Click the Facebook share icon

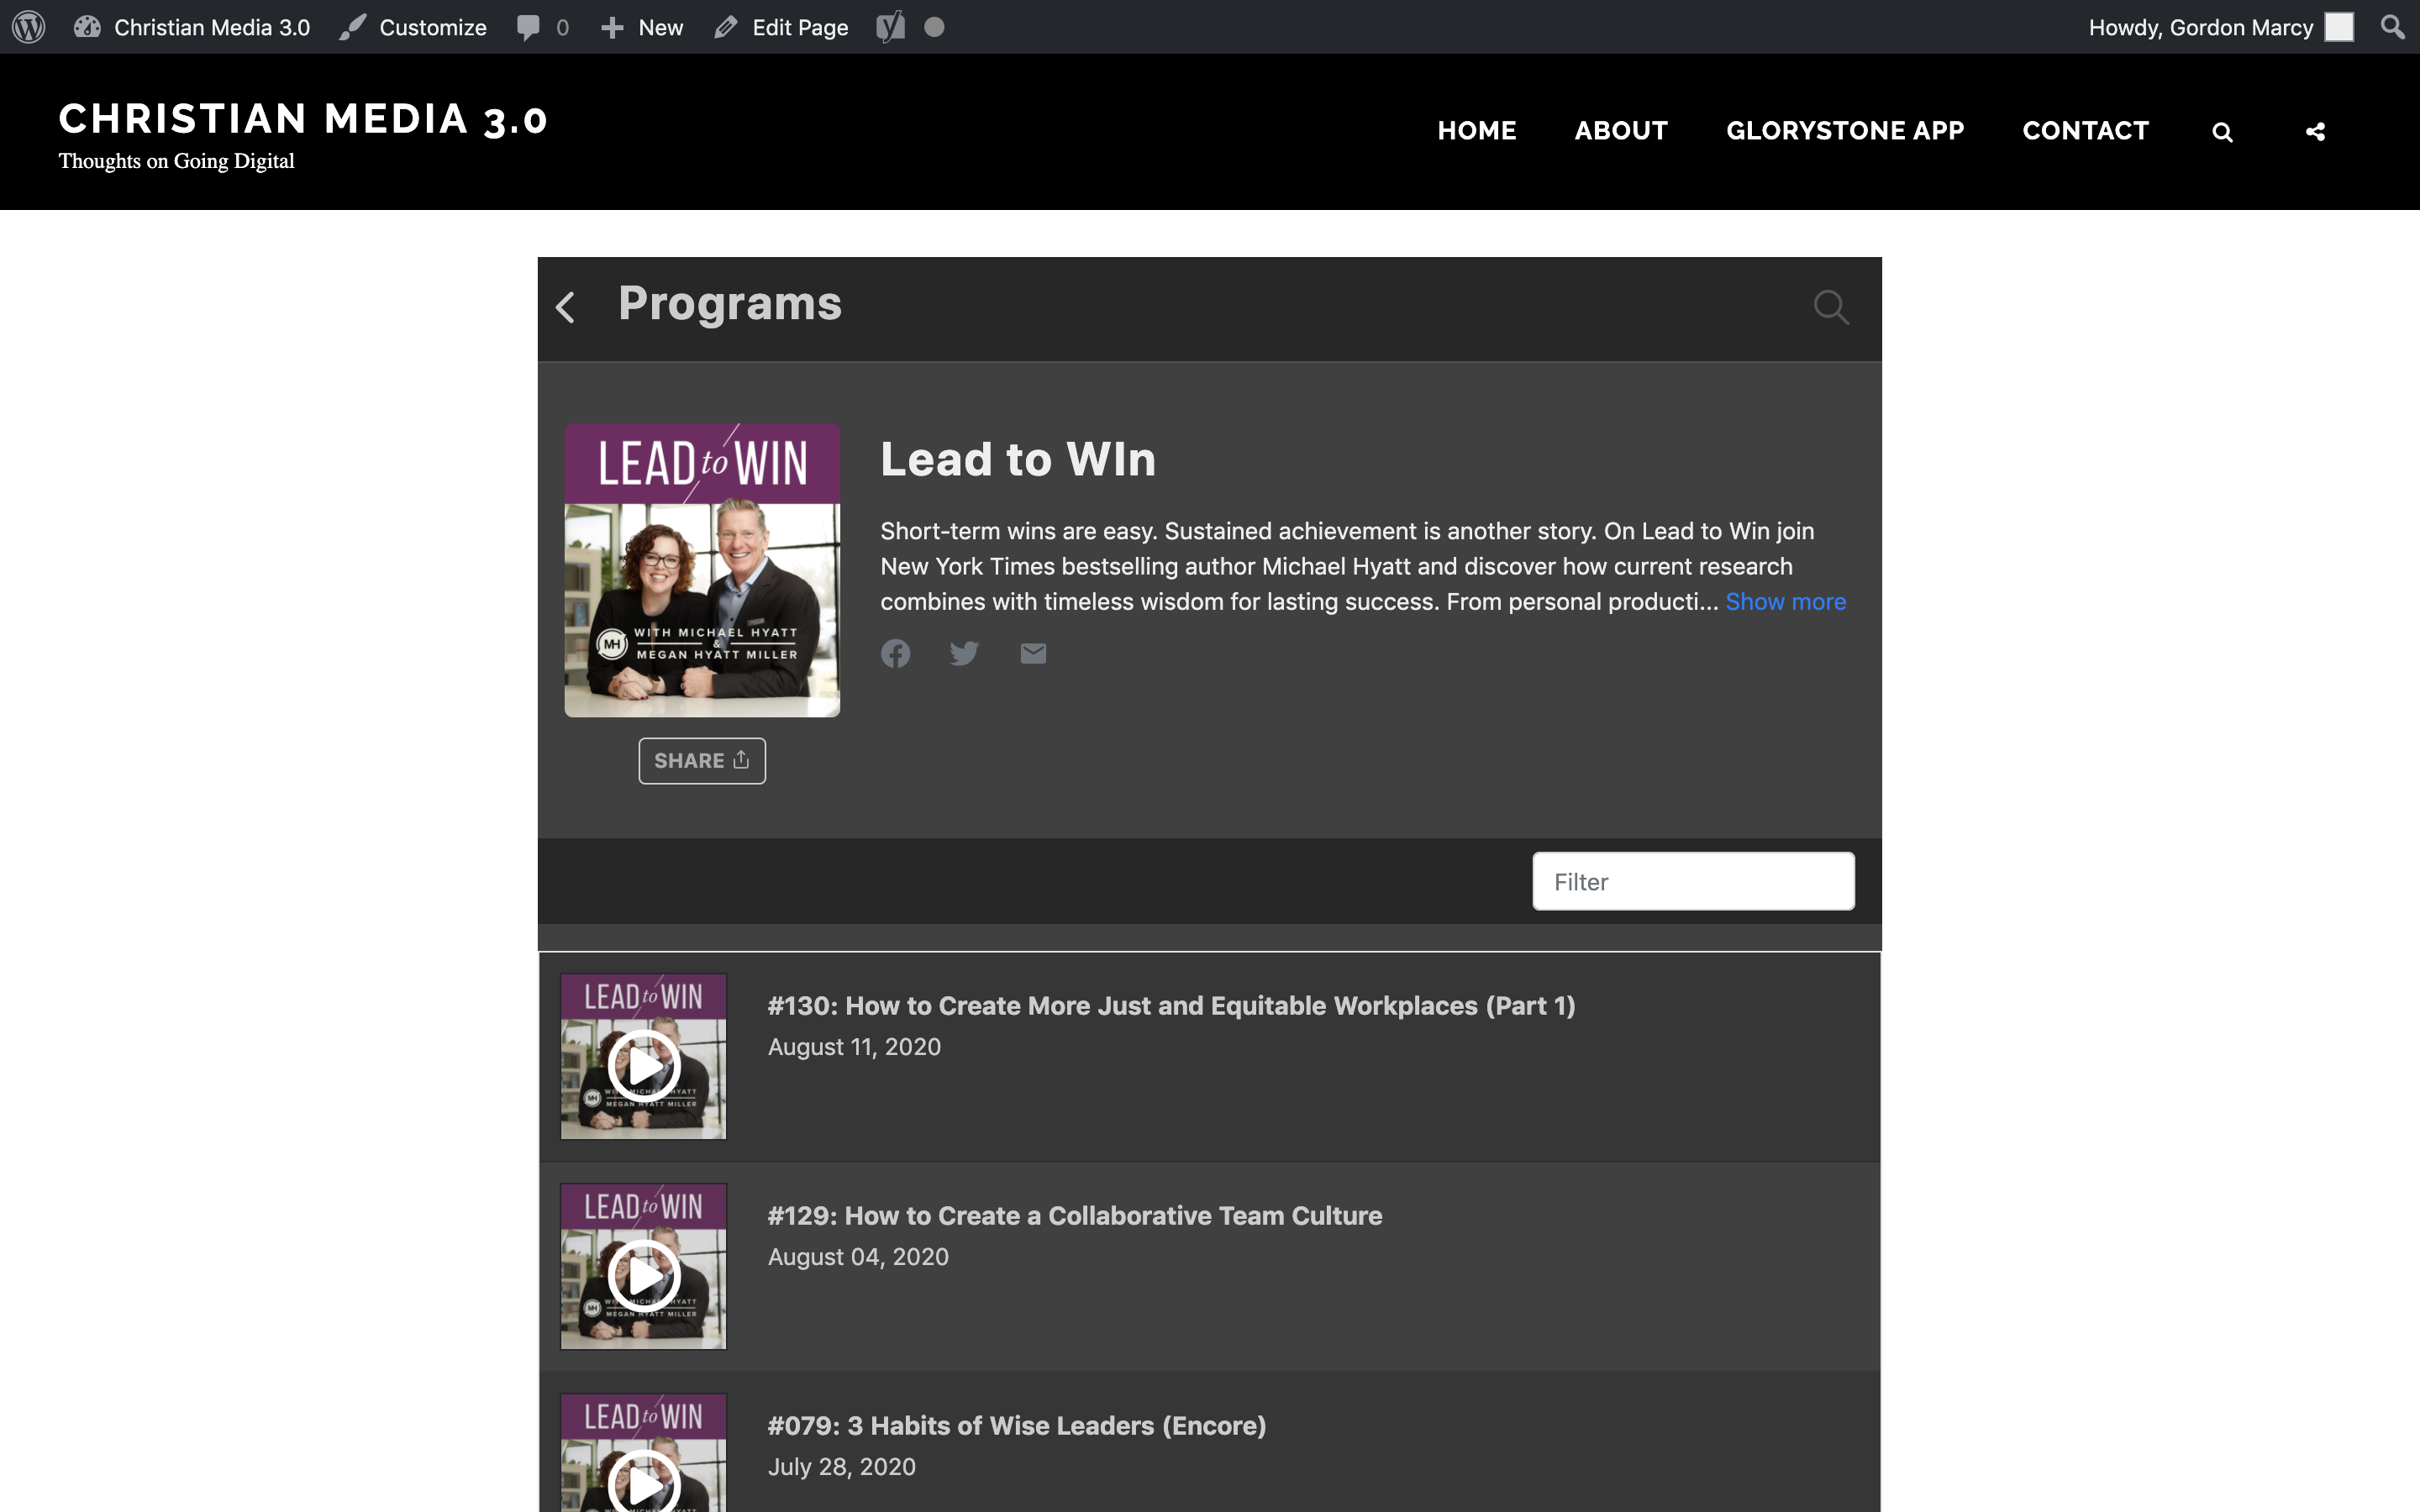pyautogui.click(x=896, y=654)
